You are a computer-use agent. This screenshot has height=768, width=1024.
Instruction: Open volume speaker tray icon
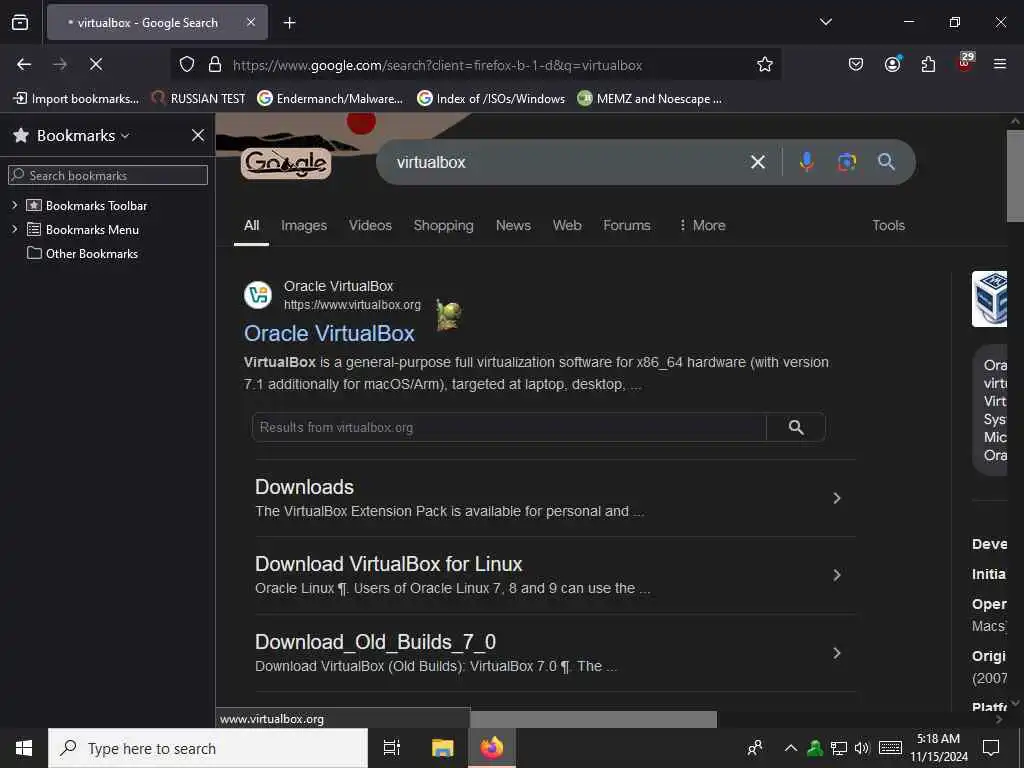[862, 748]
